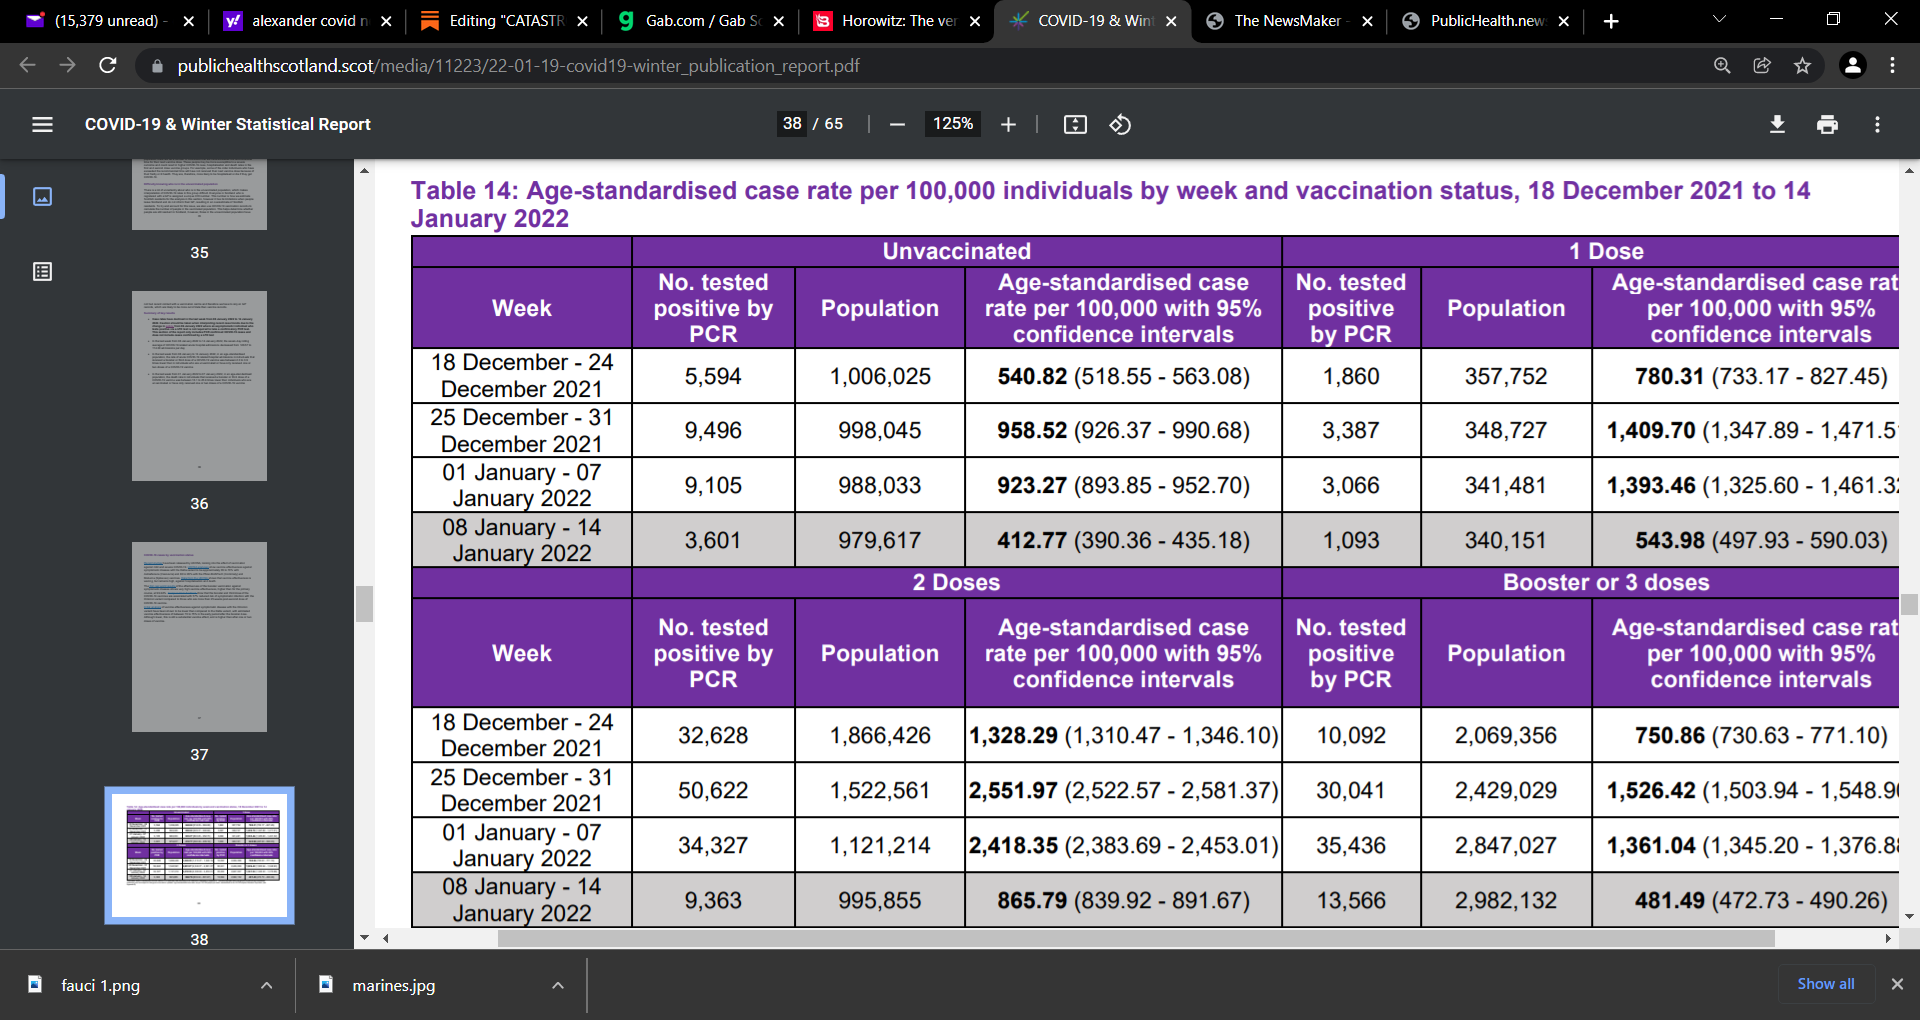Open the Chrome three-dot menu
The image size is (1920, 1020).
[1892, 65]
